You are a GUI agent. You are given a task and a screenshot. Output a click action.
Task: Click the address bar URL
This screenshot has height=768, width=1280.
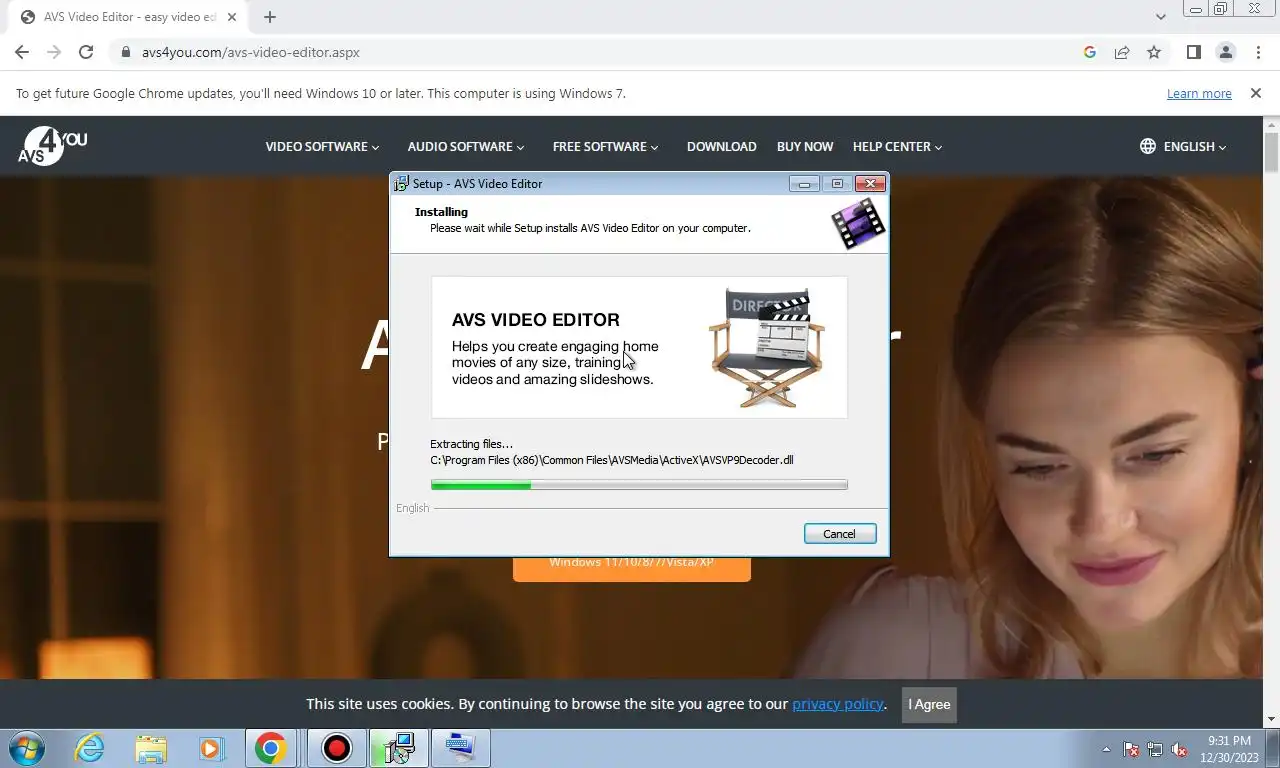[251, 52]
